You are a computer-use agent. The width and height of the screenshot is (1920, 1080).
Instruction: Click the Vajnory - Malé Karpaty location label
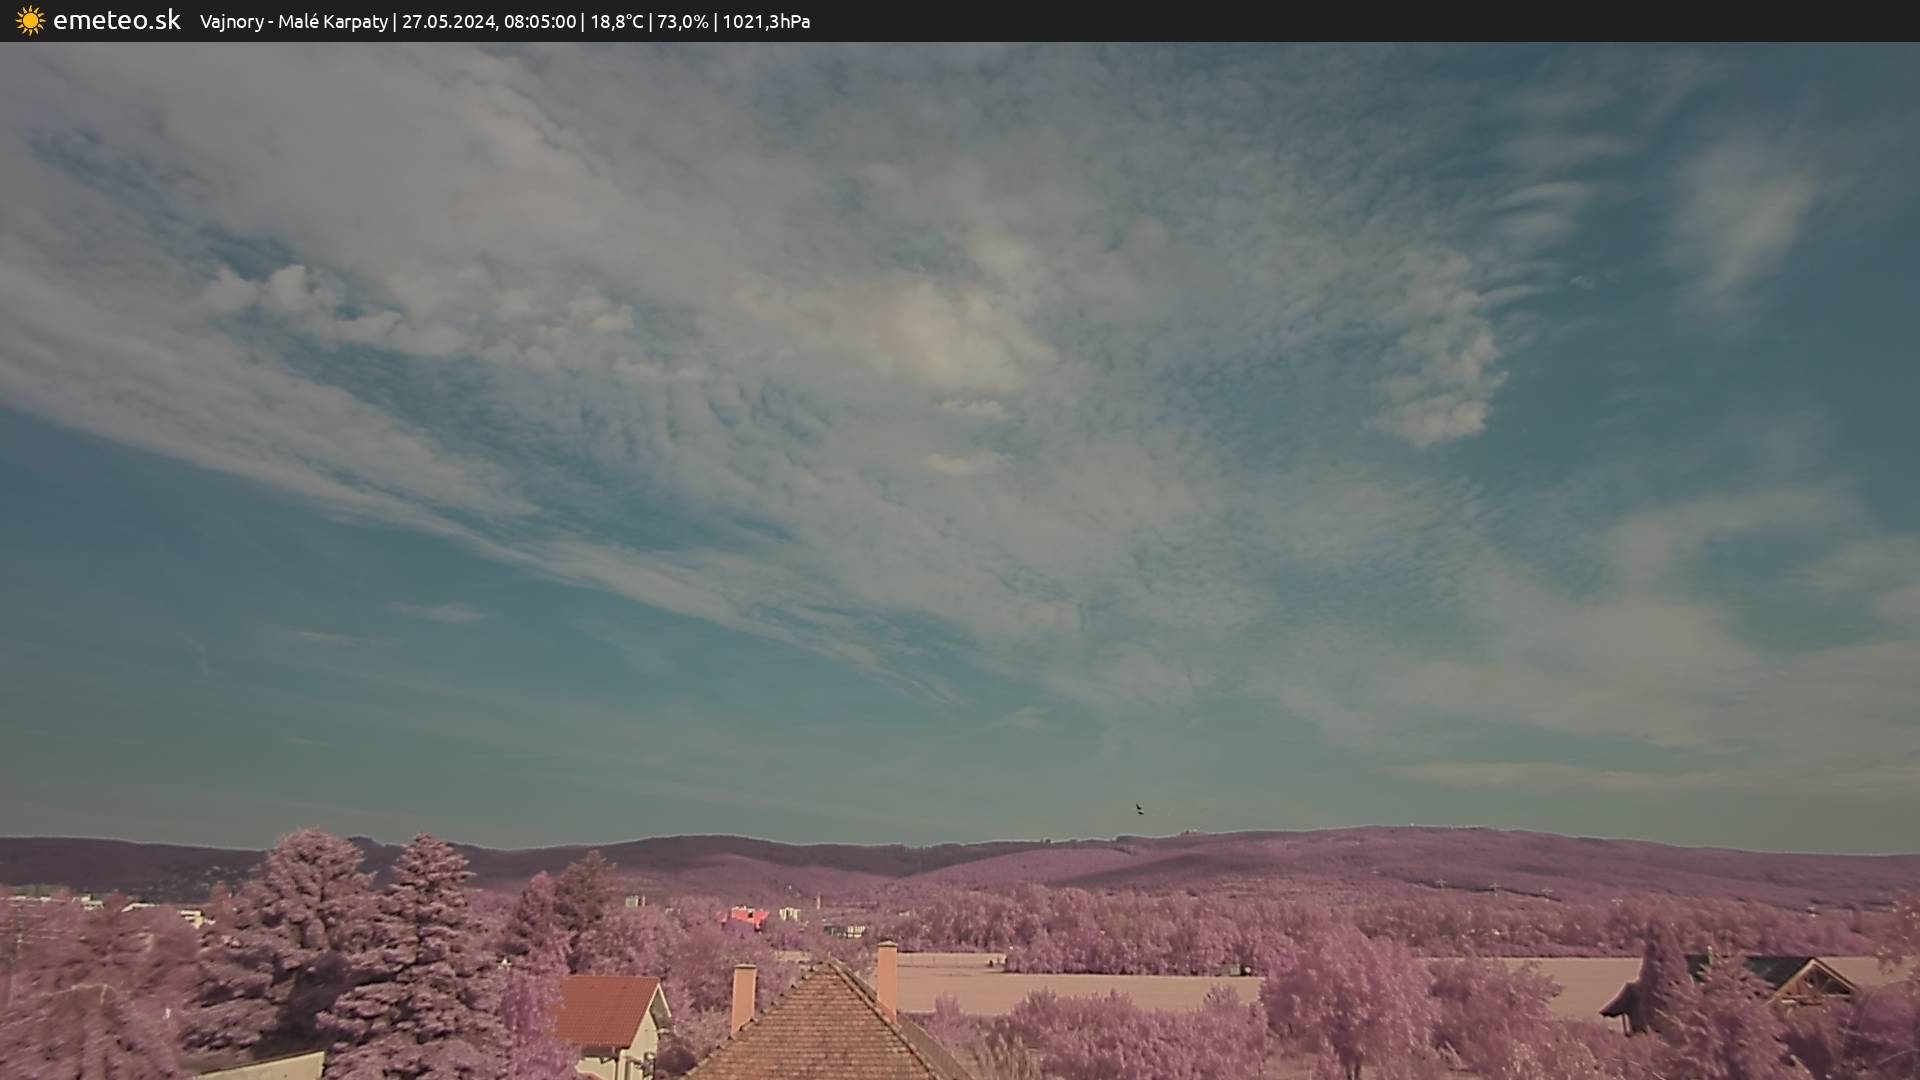pos(293,21)
